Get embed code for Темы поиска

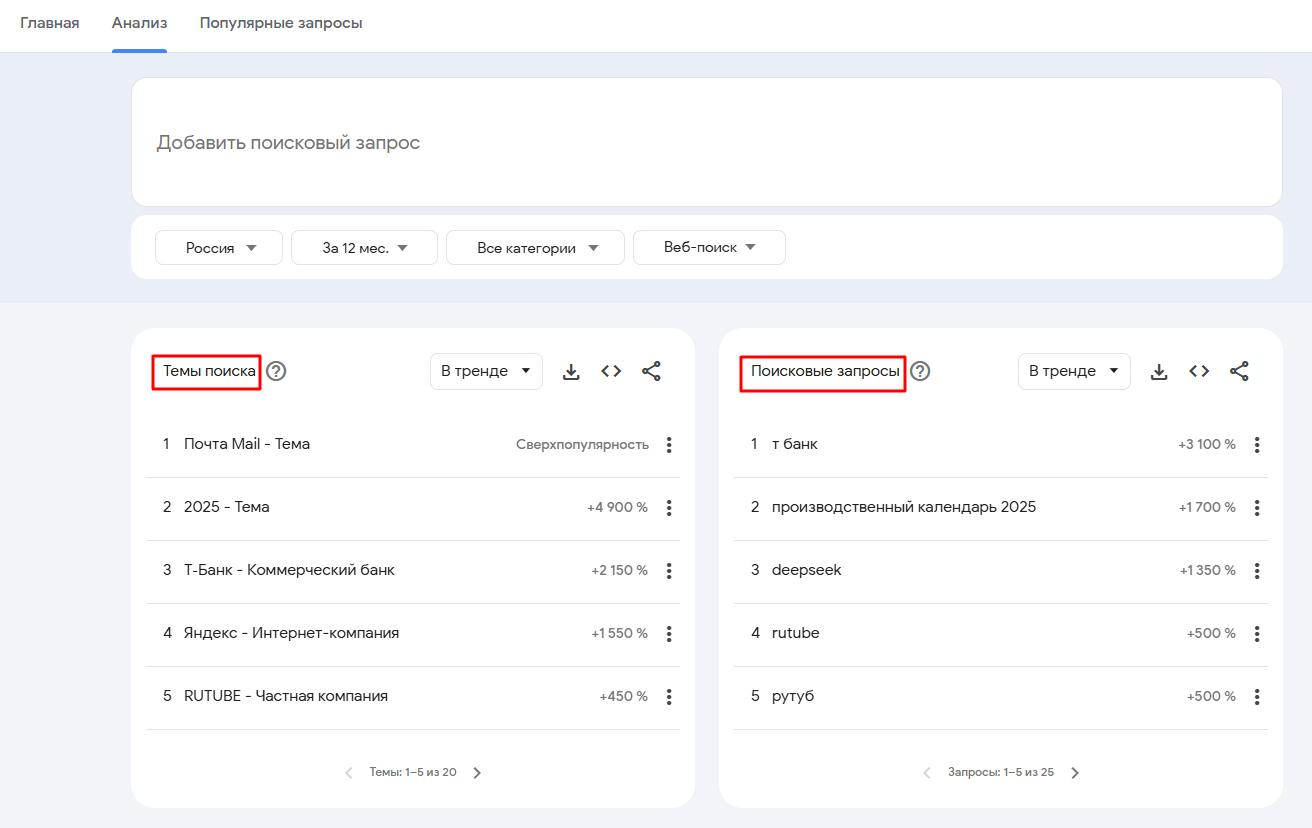click(611, 371)
